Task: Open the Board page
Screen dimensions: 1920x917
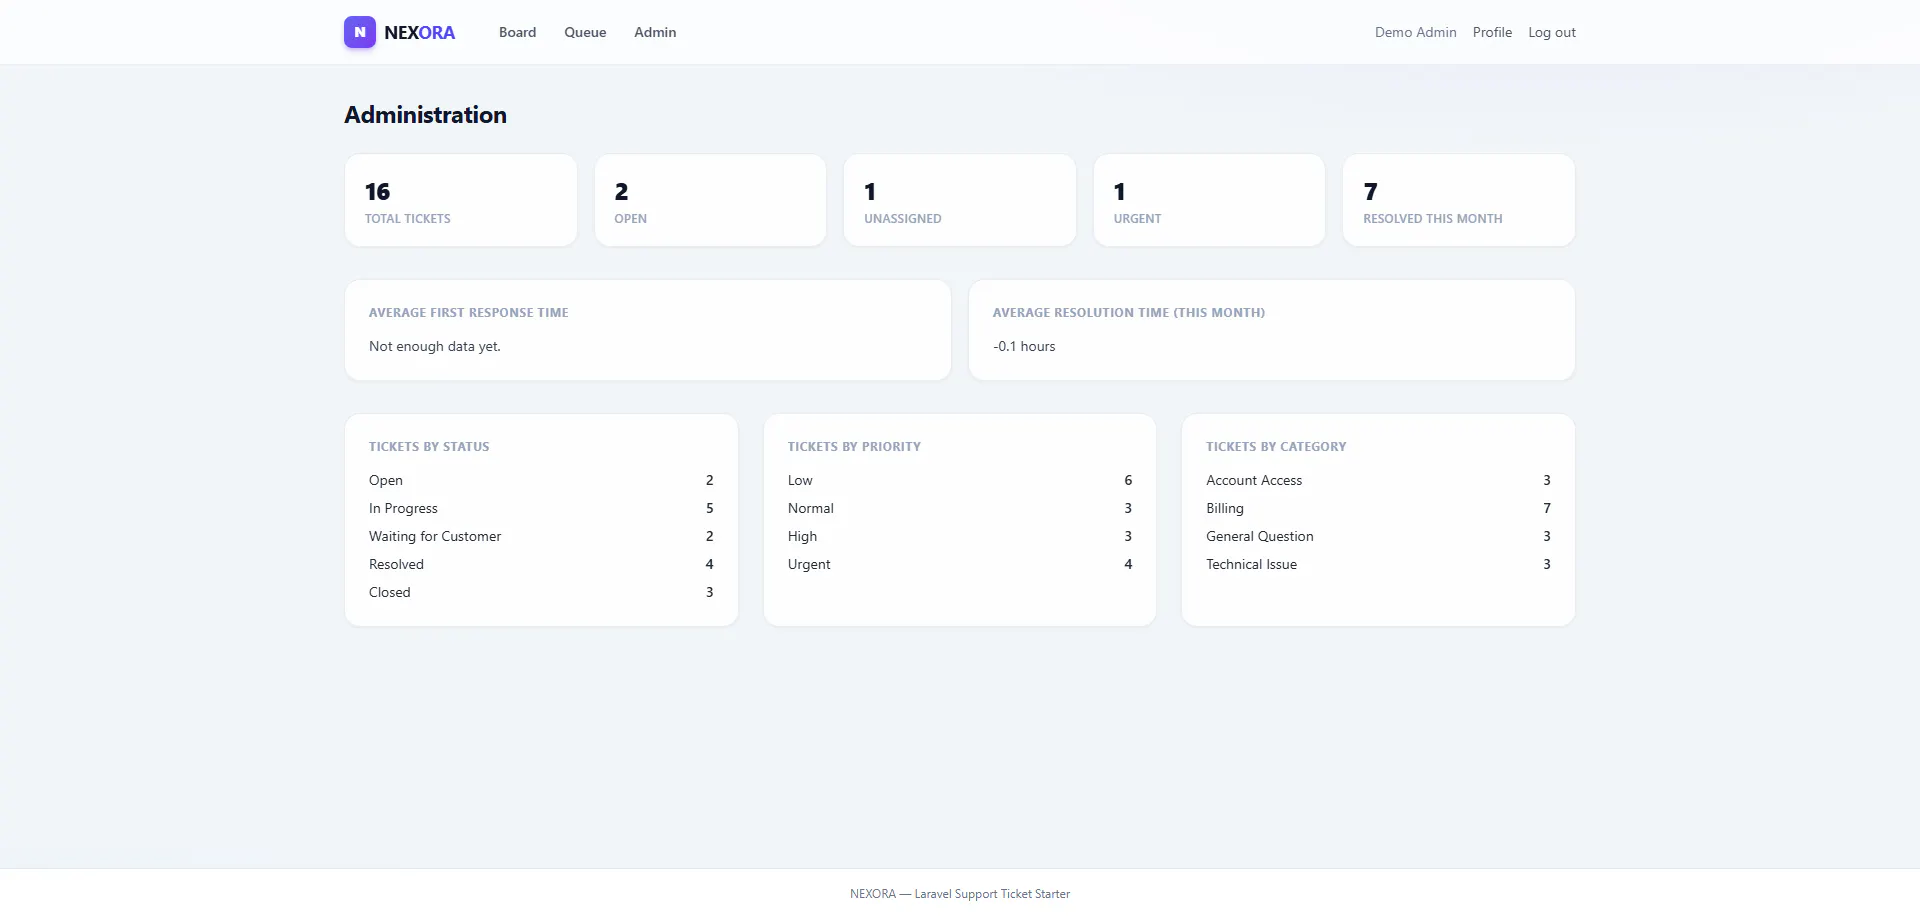Action: click(517, 32)
